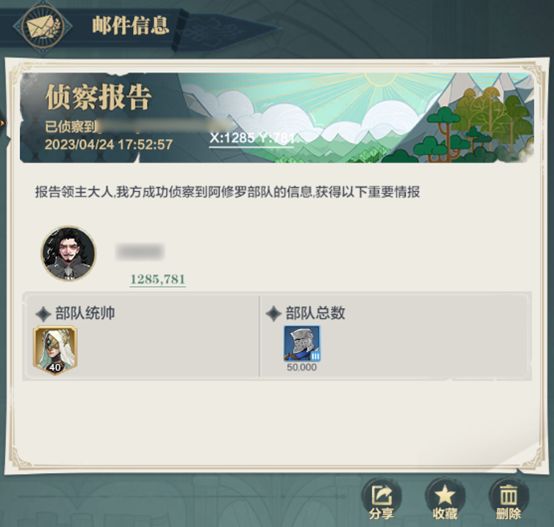Click the diamond icon beside 部队总数
Screen dimensions: 554x527
[x=273, y=314]
